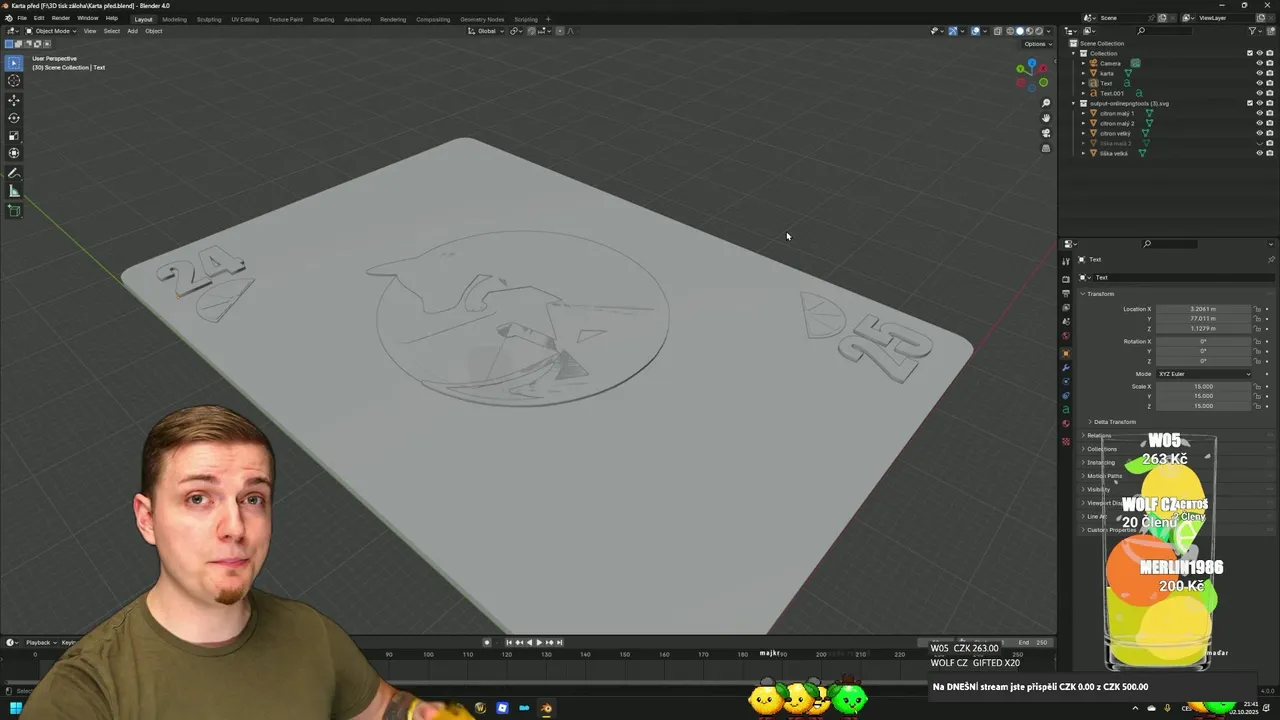This screenshot has width=1280, height=720.
Task: Toggle viewport X-ray mode
Action: [x=998, y=31]
